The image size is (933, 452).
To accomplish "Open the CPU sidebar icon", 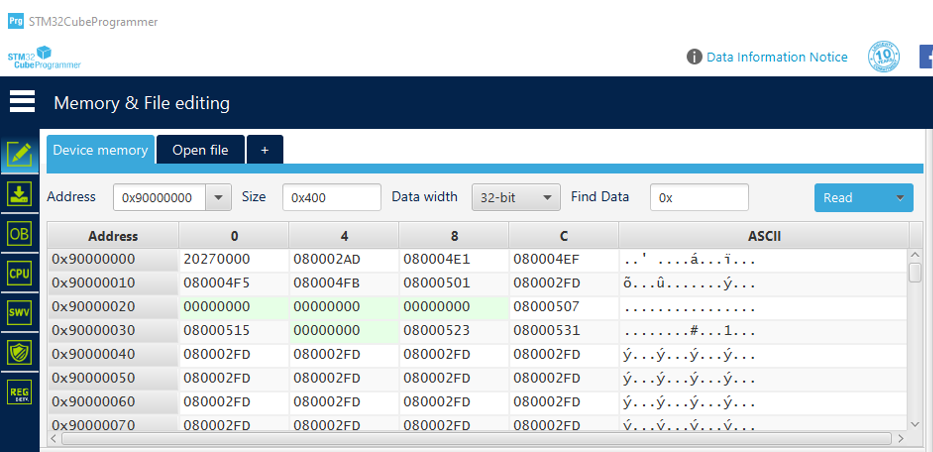I will pos(20,273).
